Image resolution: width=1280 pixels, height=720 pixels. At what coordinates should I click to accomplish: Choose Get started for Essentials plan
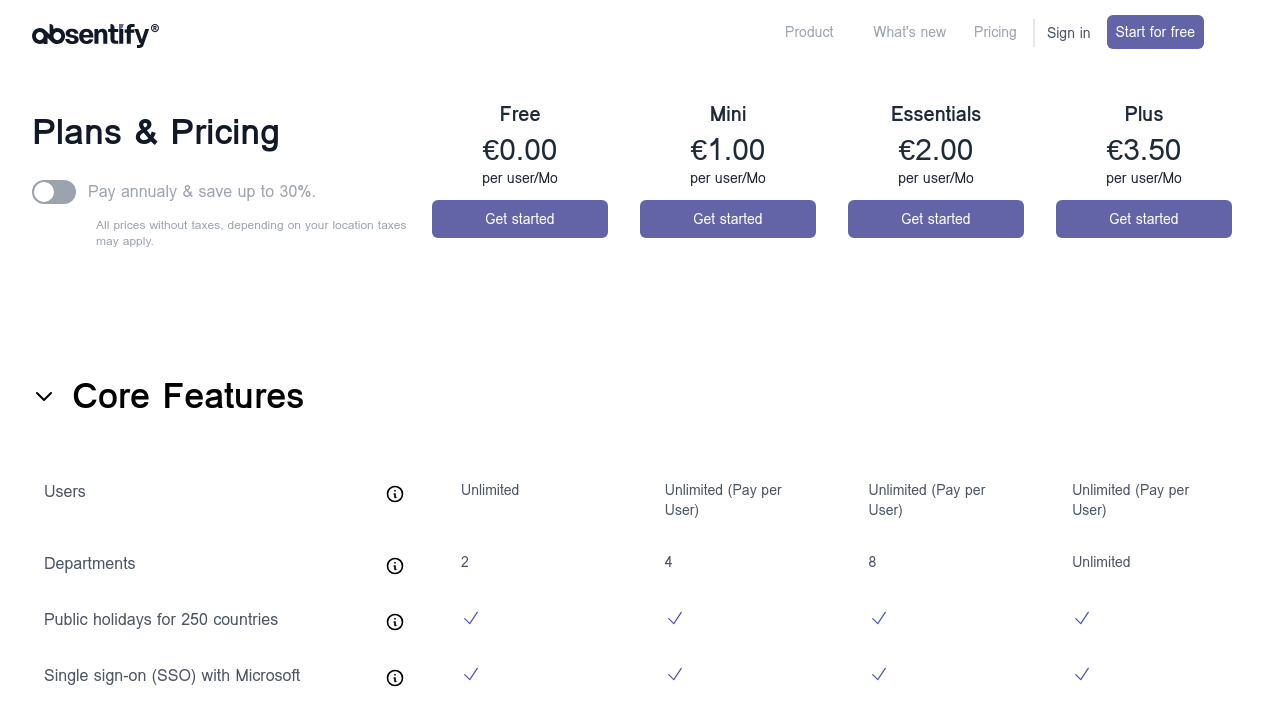point(936,219)
